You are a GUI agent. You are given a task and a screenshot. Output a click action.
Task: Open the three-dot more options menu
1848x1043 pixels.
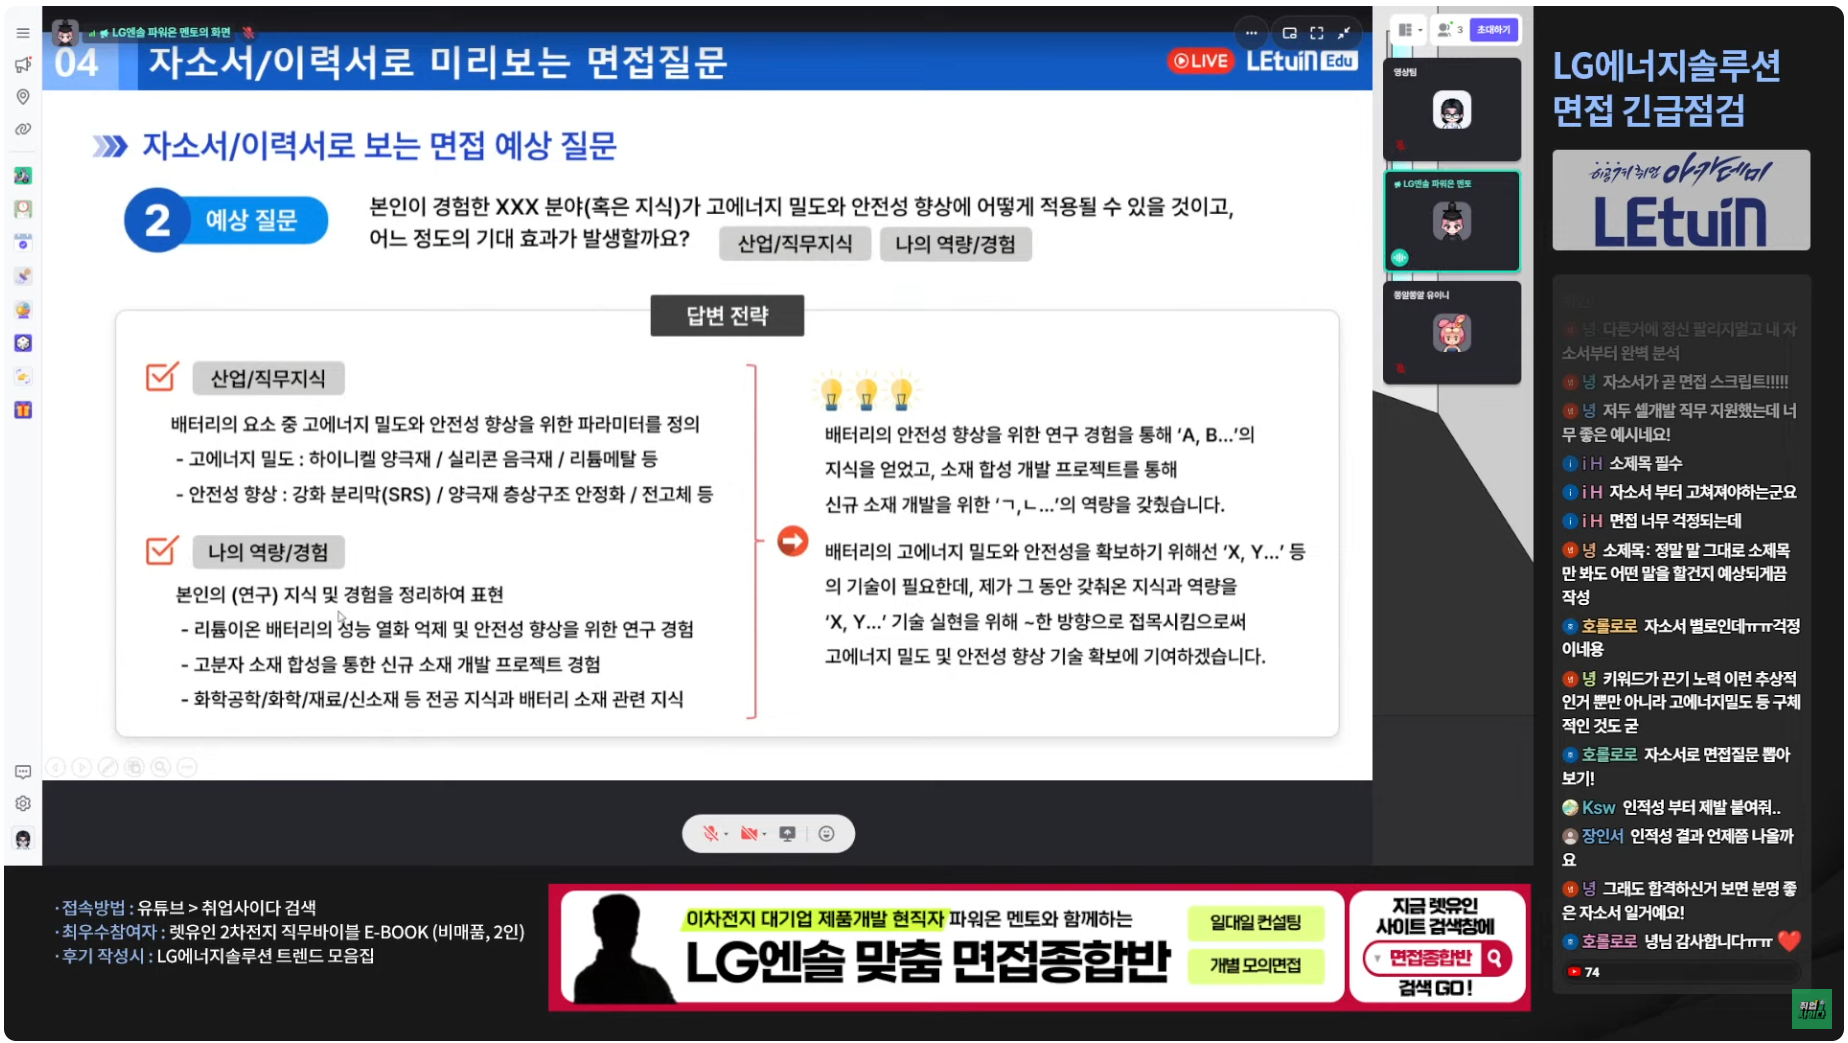1251,33
